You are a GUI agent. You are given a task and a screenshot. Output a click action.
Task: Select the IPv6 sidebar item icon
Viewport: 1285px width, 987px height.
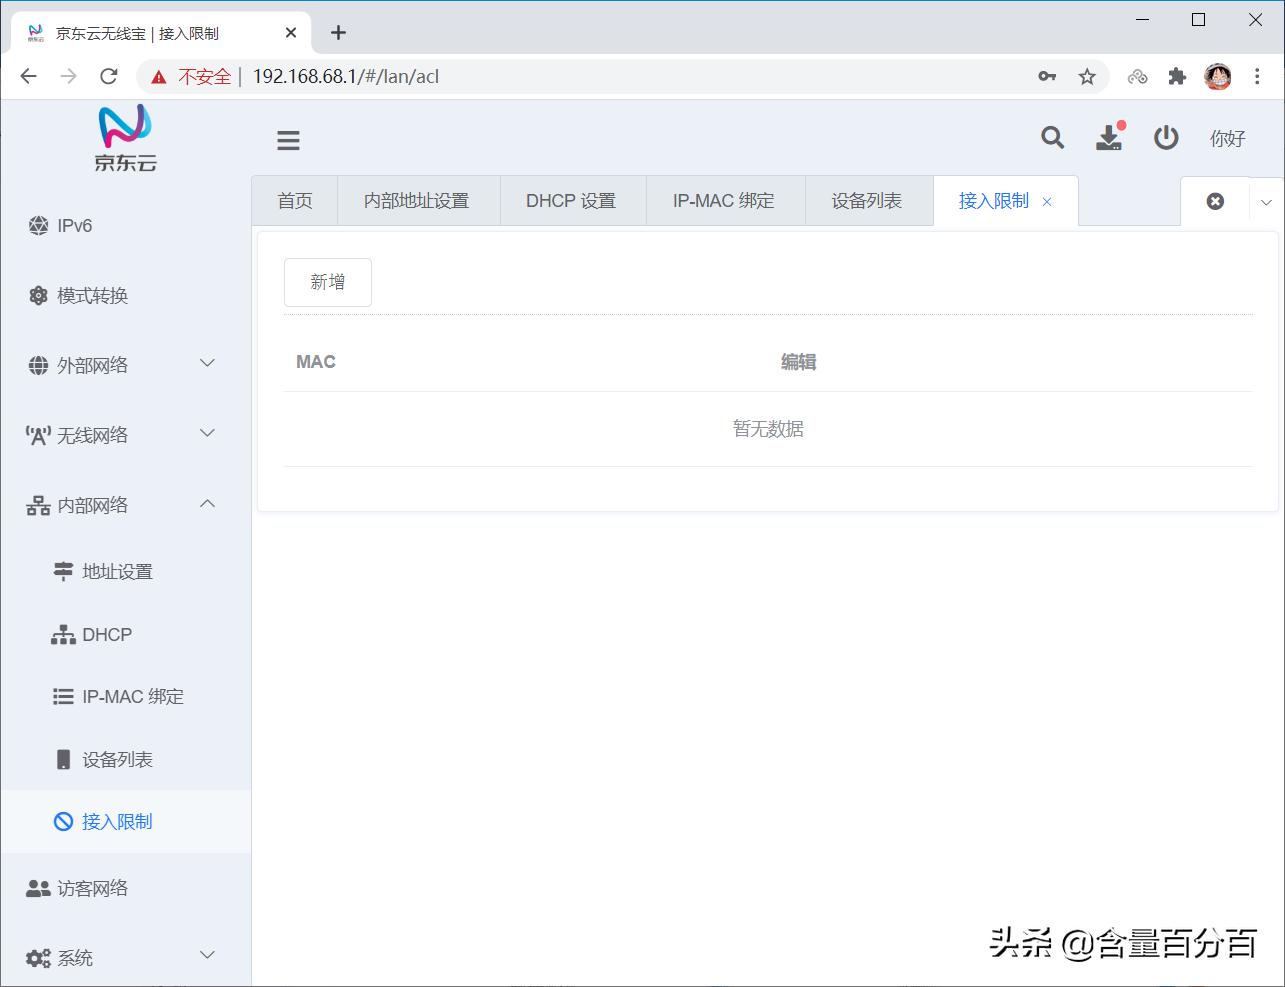click(x=38, y=225)
